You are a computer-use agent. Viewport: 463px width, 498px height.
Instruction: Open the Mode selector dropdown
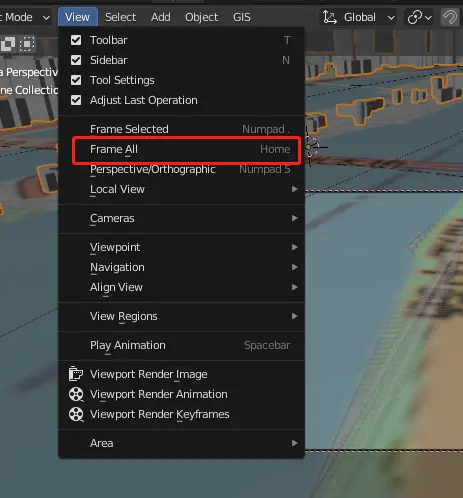pyautogui.click(x=25, y=17)
